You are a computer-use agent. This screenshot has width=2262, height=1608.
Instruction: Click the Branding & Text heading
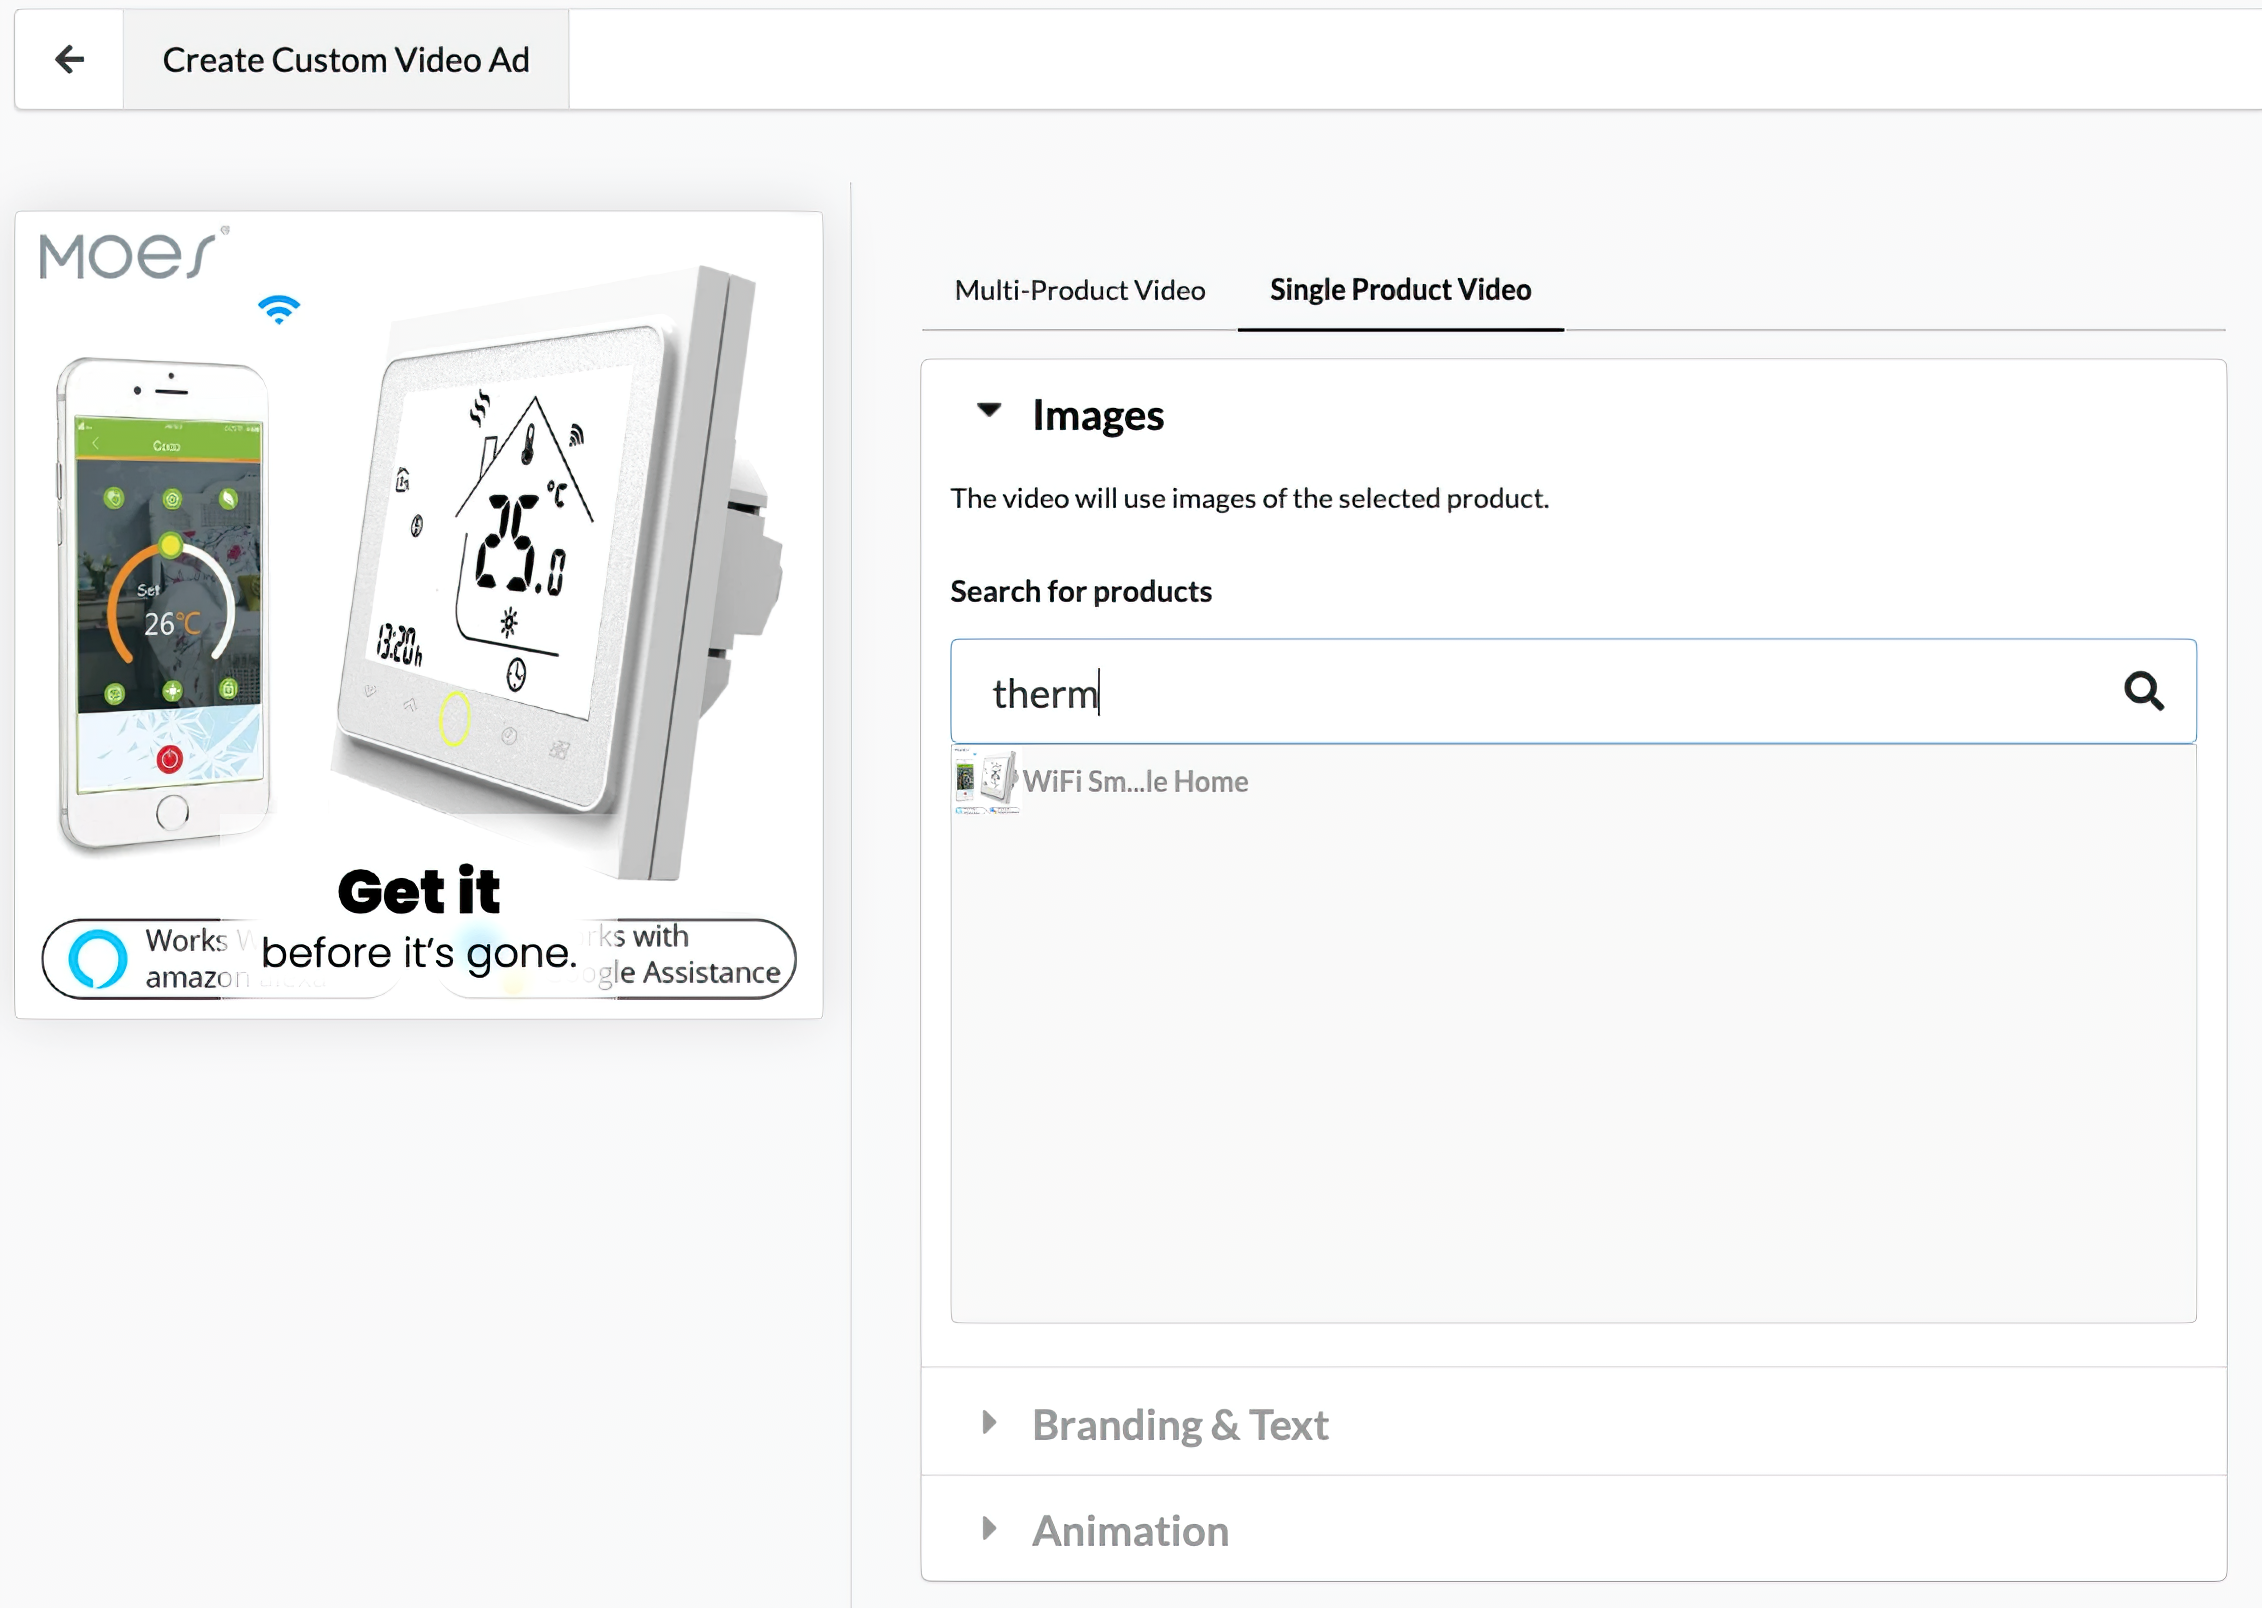click(x=1180, y=1424)
